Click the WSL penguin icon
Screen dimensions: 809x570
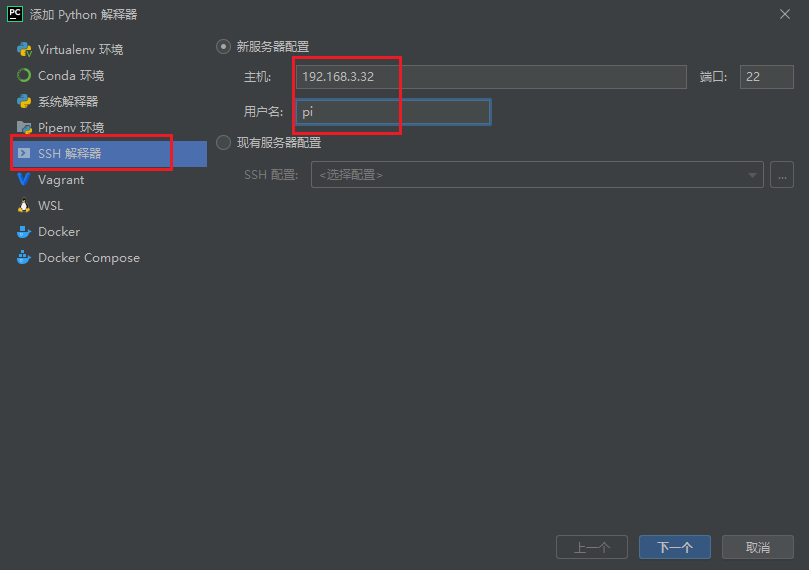[24, 206]
